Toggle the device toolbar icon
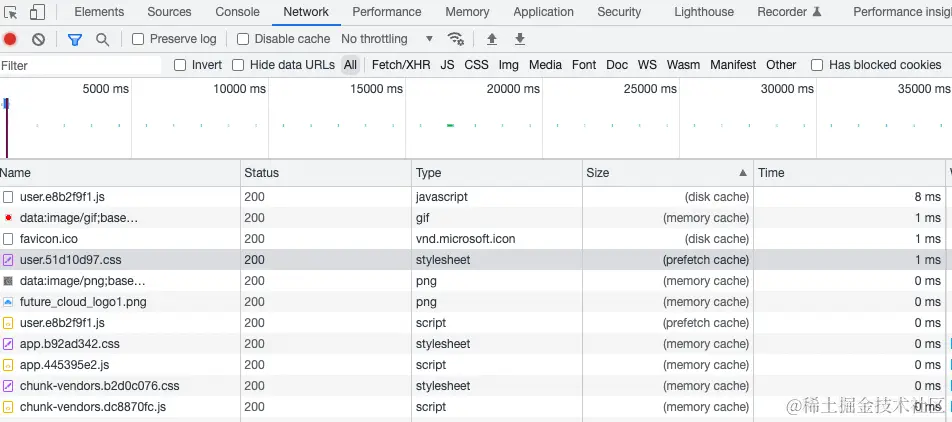 point(37,12)
